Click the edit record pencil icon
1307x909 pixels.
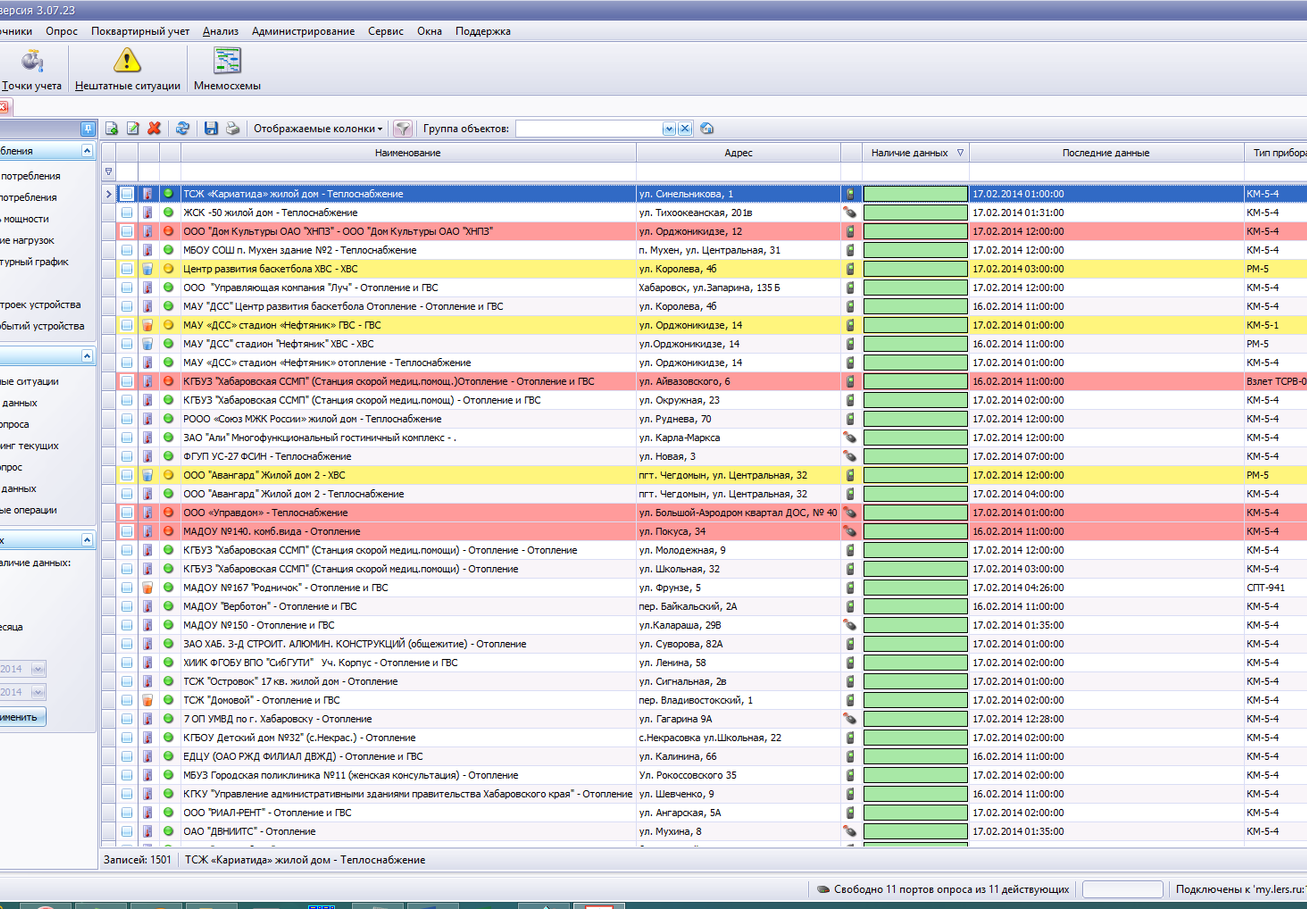[x=132, y=129]
